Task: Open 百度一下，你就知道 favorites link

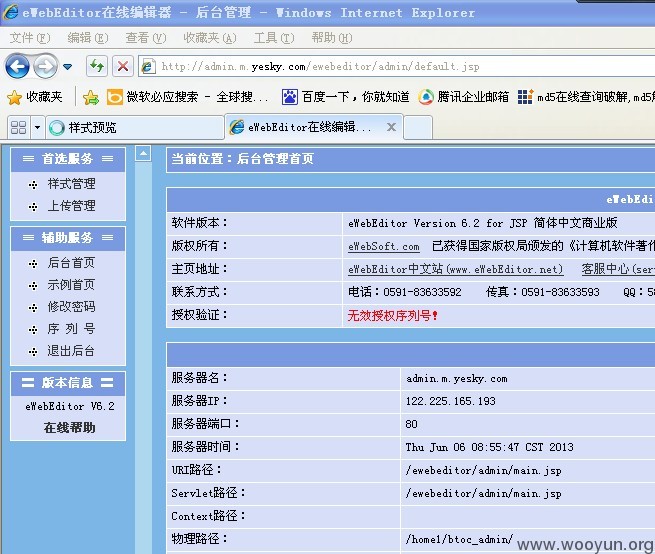Action: [x=346, y=97]
